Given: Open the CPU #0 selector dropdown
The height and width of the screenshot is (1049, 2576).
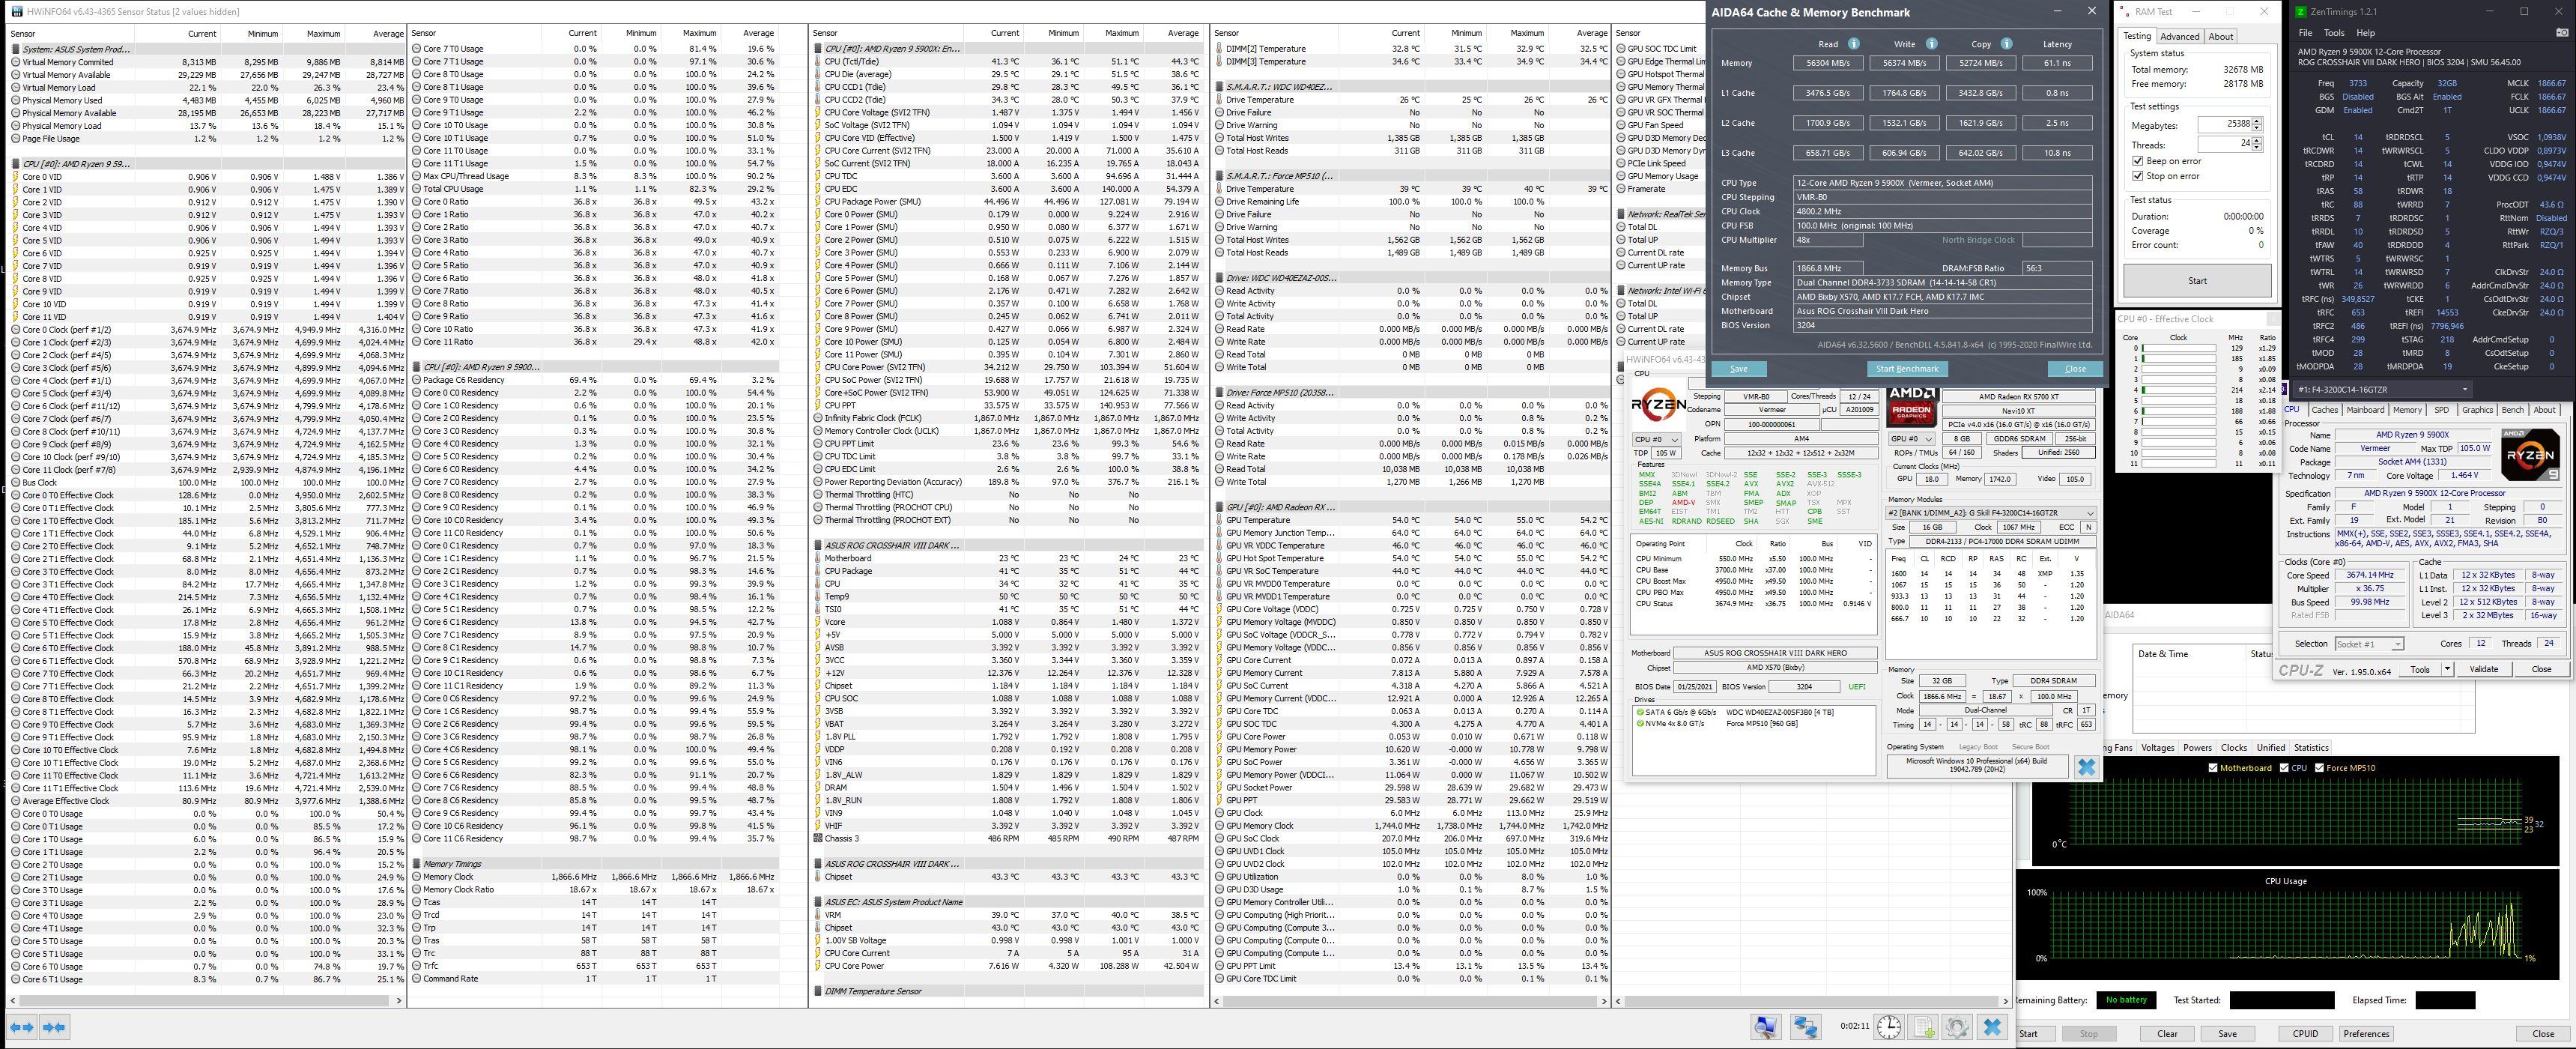Looking at the screenshot, I should coord(1656,439).
